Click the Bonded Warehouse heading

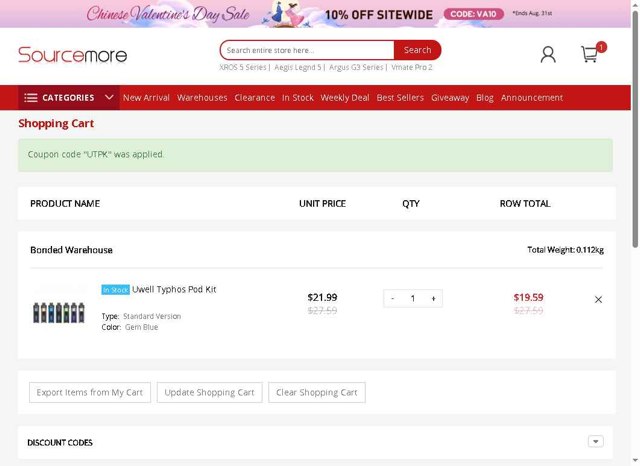pos(71,250)
